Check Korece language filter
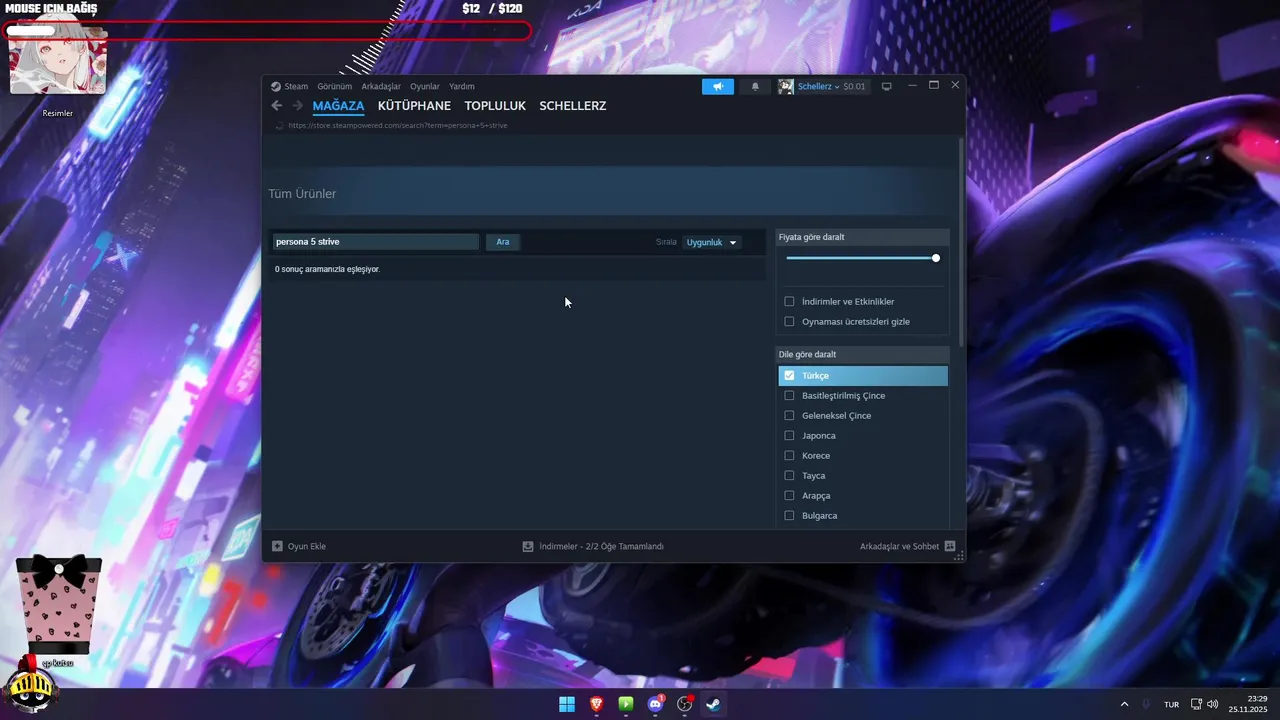Image resolution: width=1280 pixels, height=720 pixels. 789,455
